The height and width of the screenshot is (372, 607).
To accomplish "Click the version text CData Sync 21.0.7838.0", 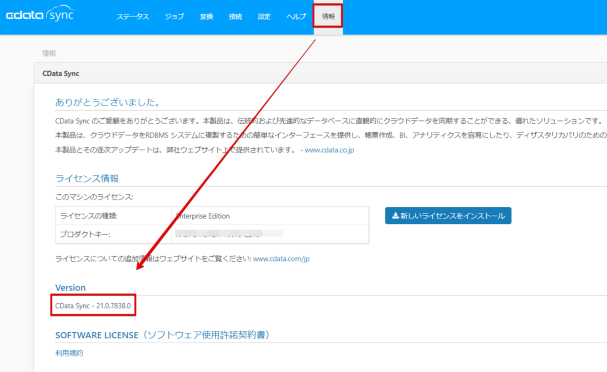I will pos(93,305).
